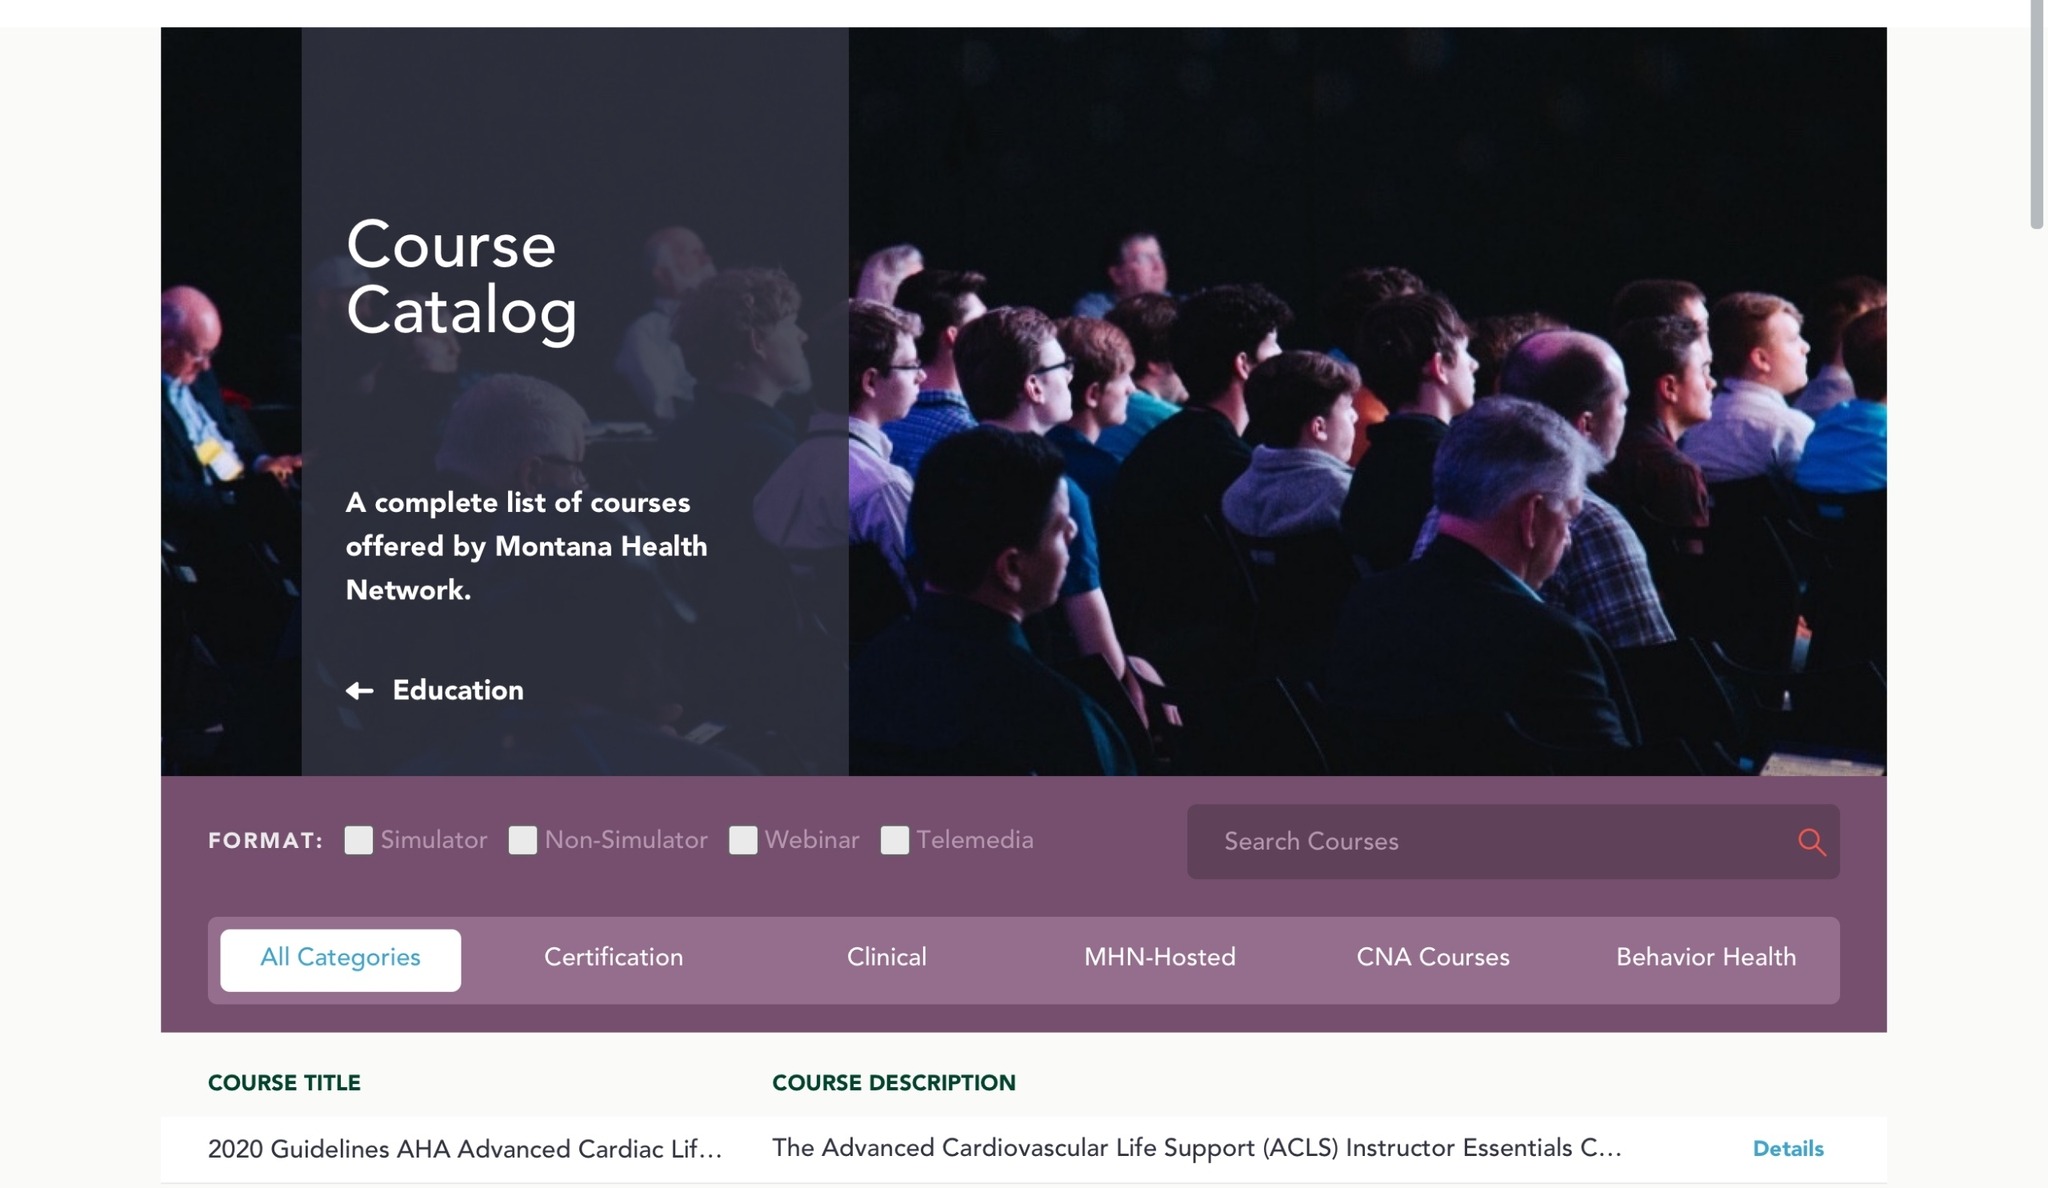This screenshot has width=2048, height=1188.
Task: Check the Telemedia format checkbox
Action: [895, 840]
